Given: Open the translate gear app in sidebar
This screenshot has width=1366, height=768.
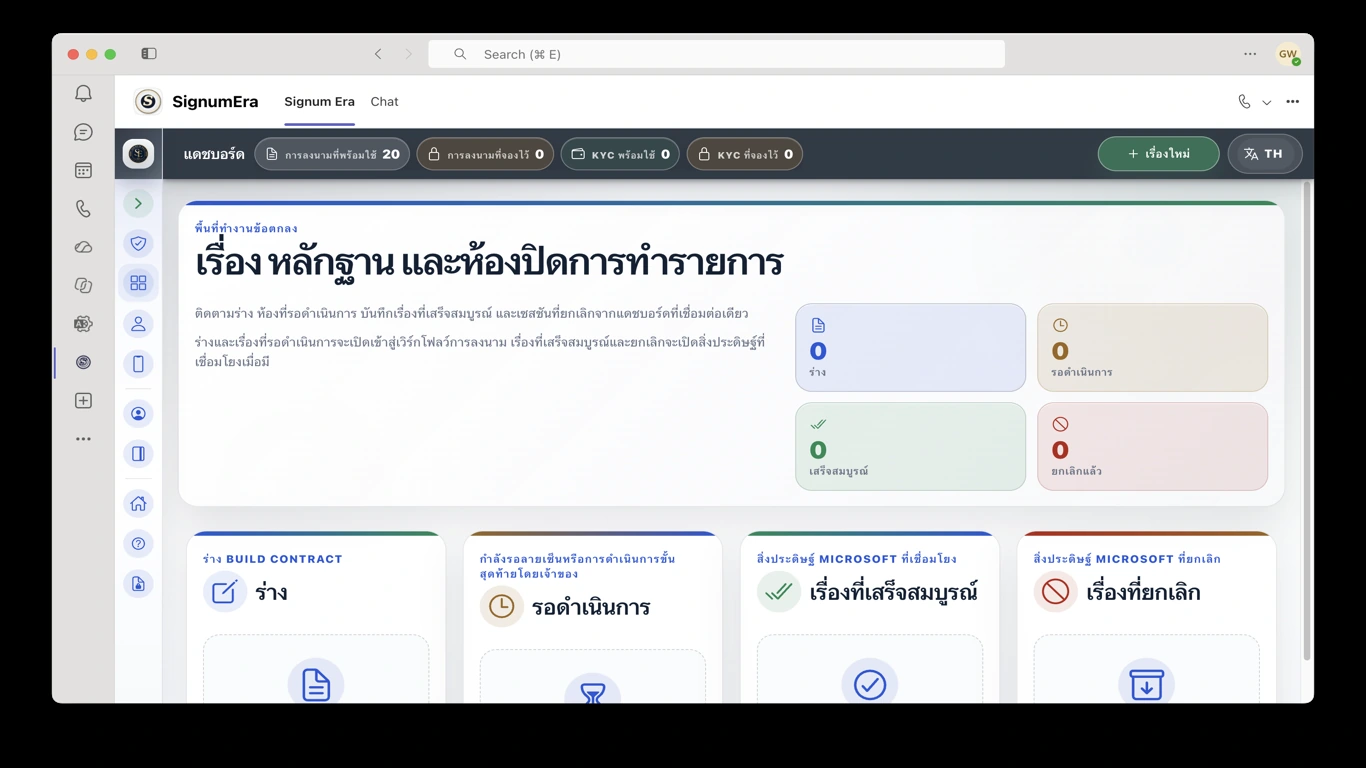Looking at the screenshot, I should tap(83, 324).
